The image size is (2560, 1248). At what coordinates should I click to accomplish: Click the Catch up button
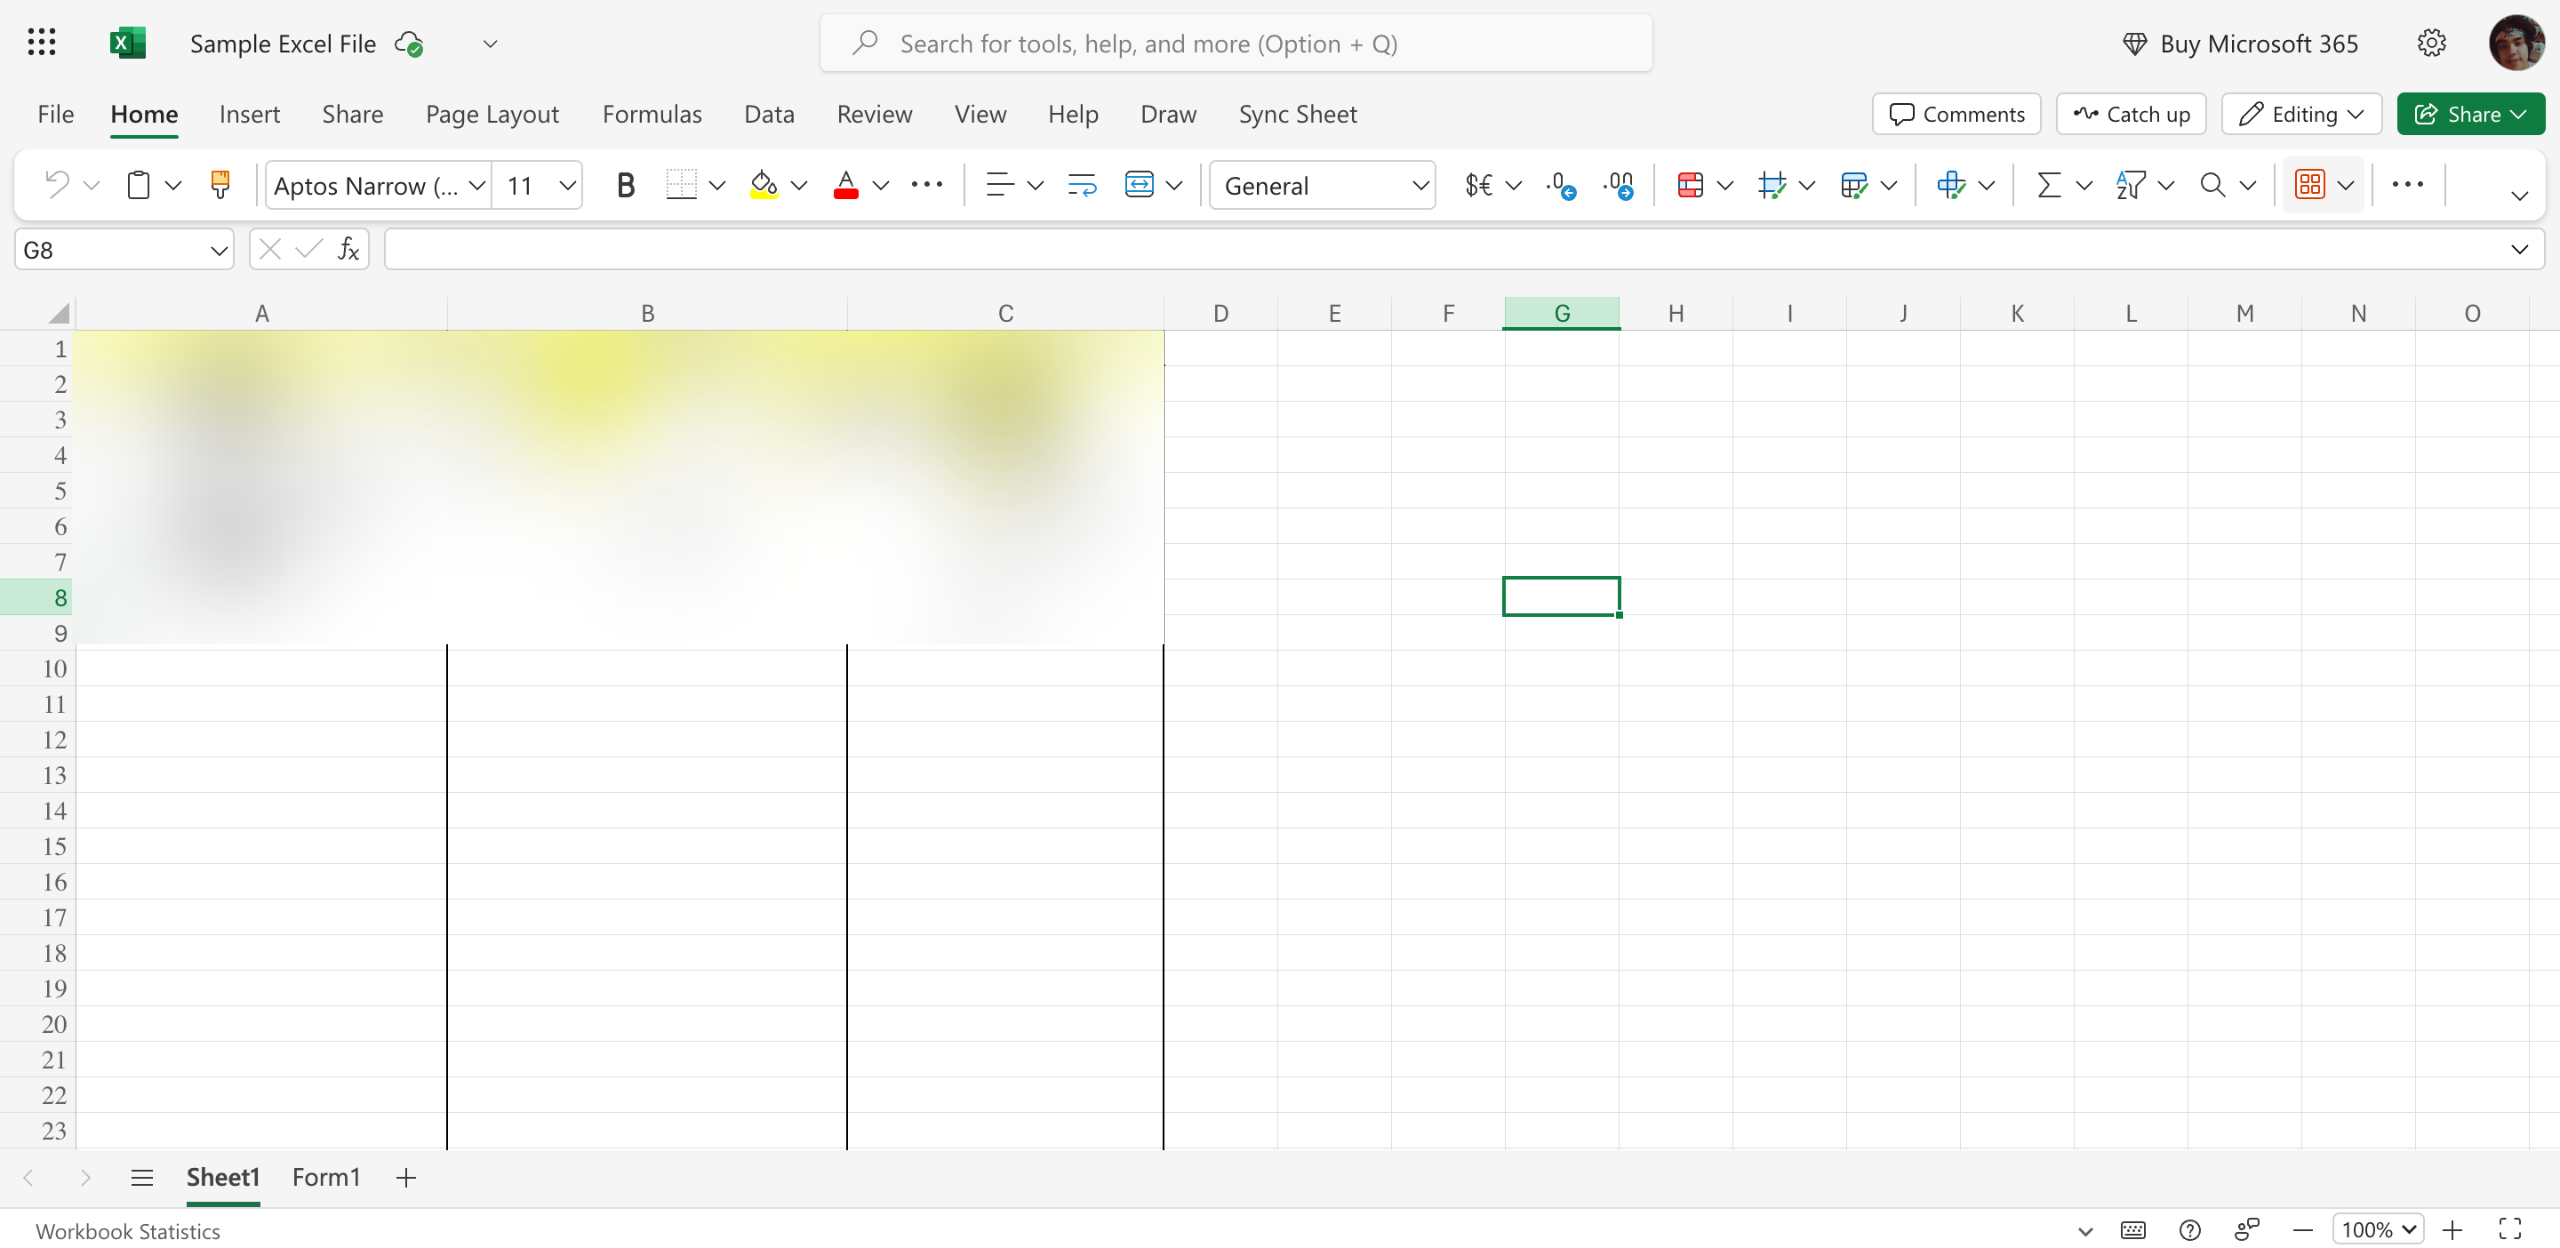[2131, 114]
